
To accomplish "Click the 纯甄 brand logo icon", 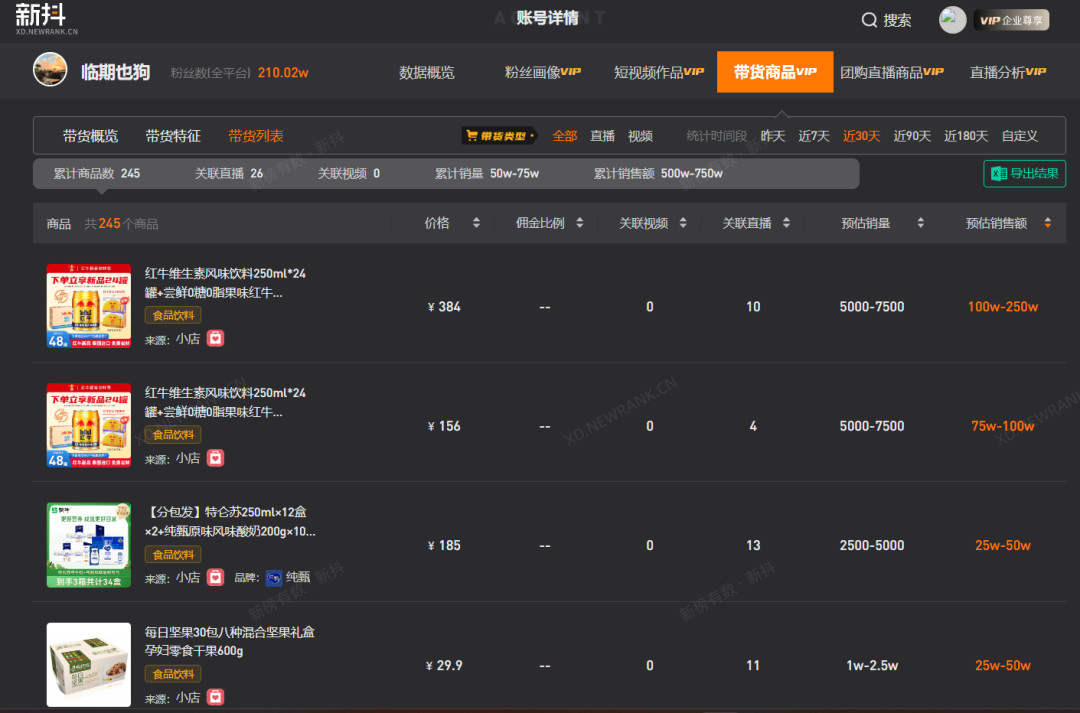I will click(x=274, y=577).
